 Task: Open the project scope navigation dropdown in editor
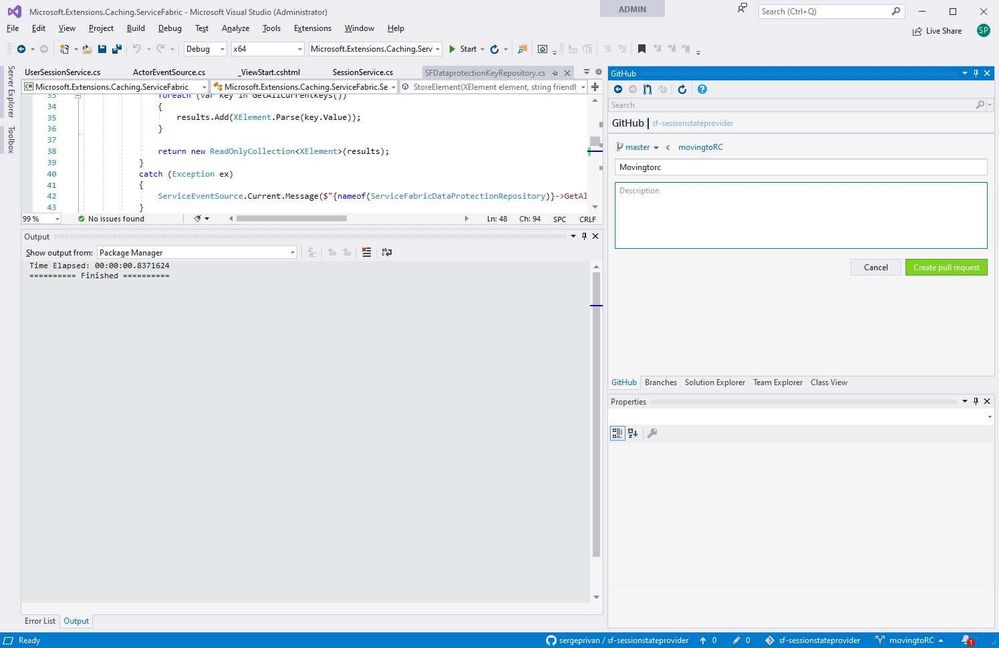115,87
